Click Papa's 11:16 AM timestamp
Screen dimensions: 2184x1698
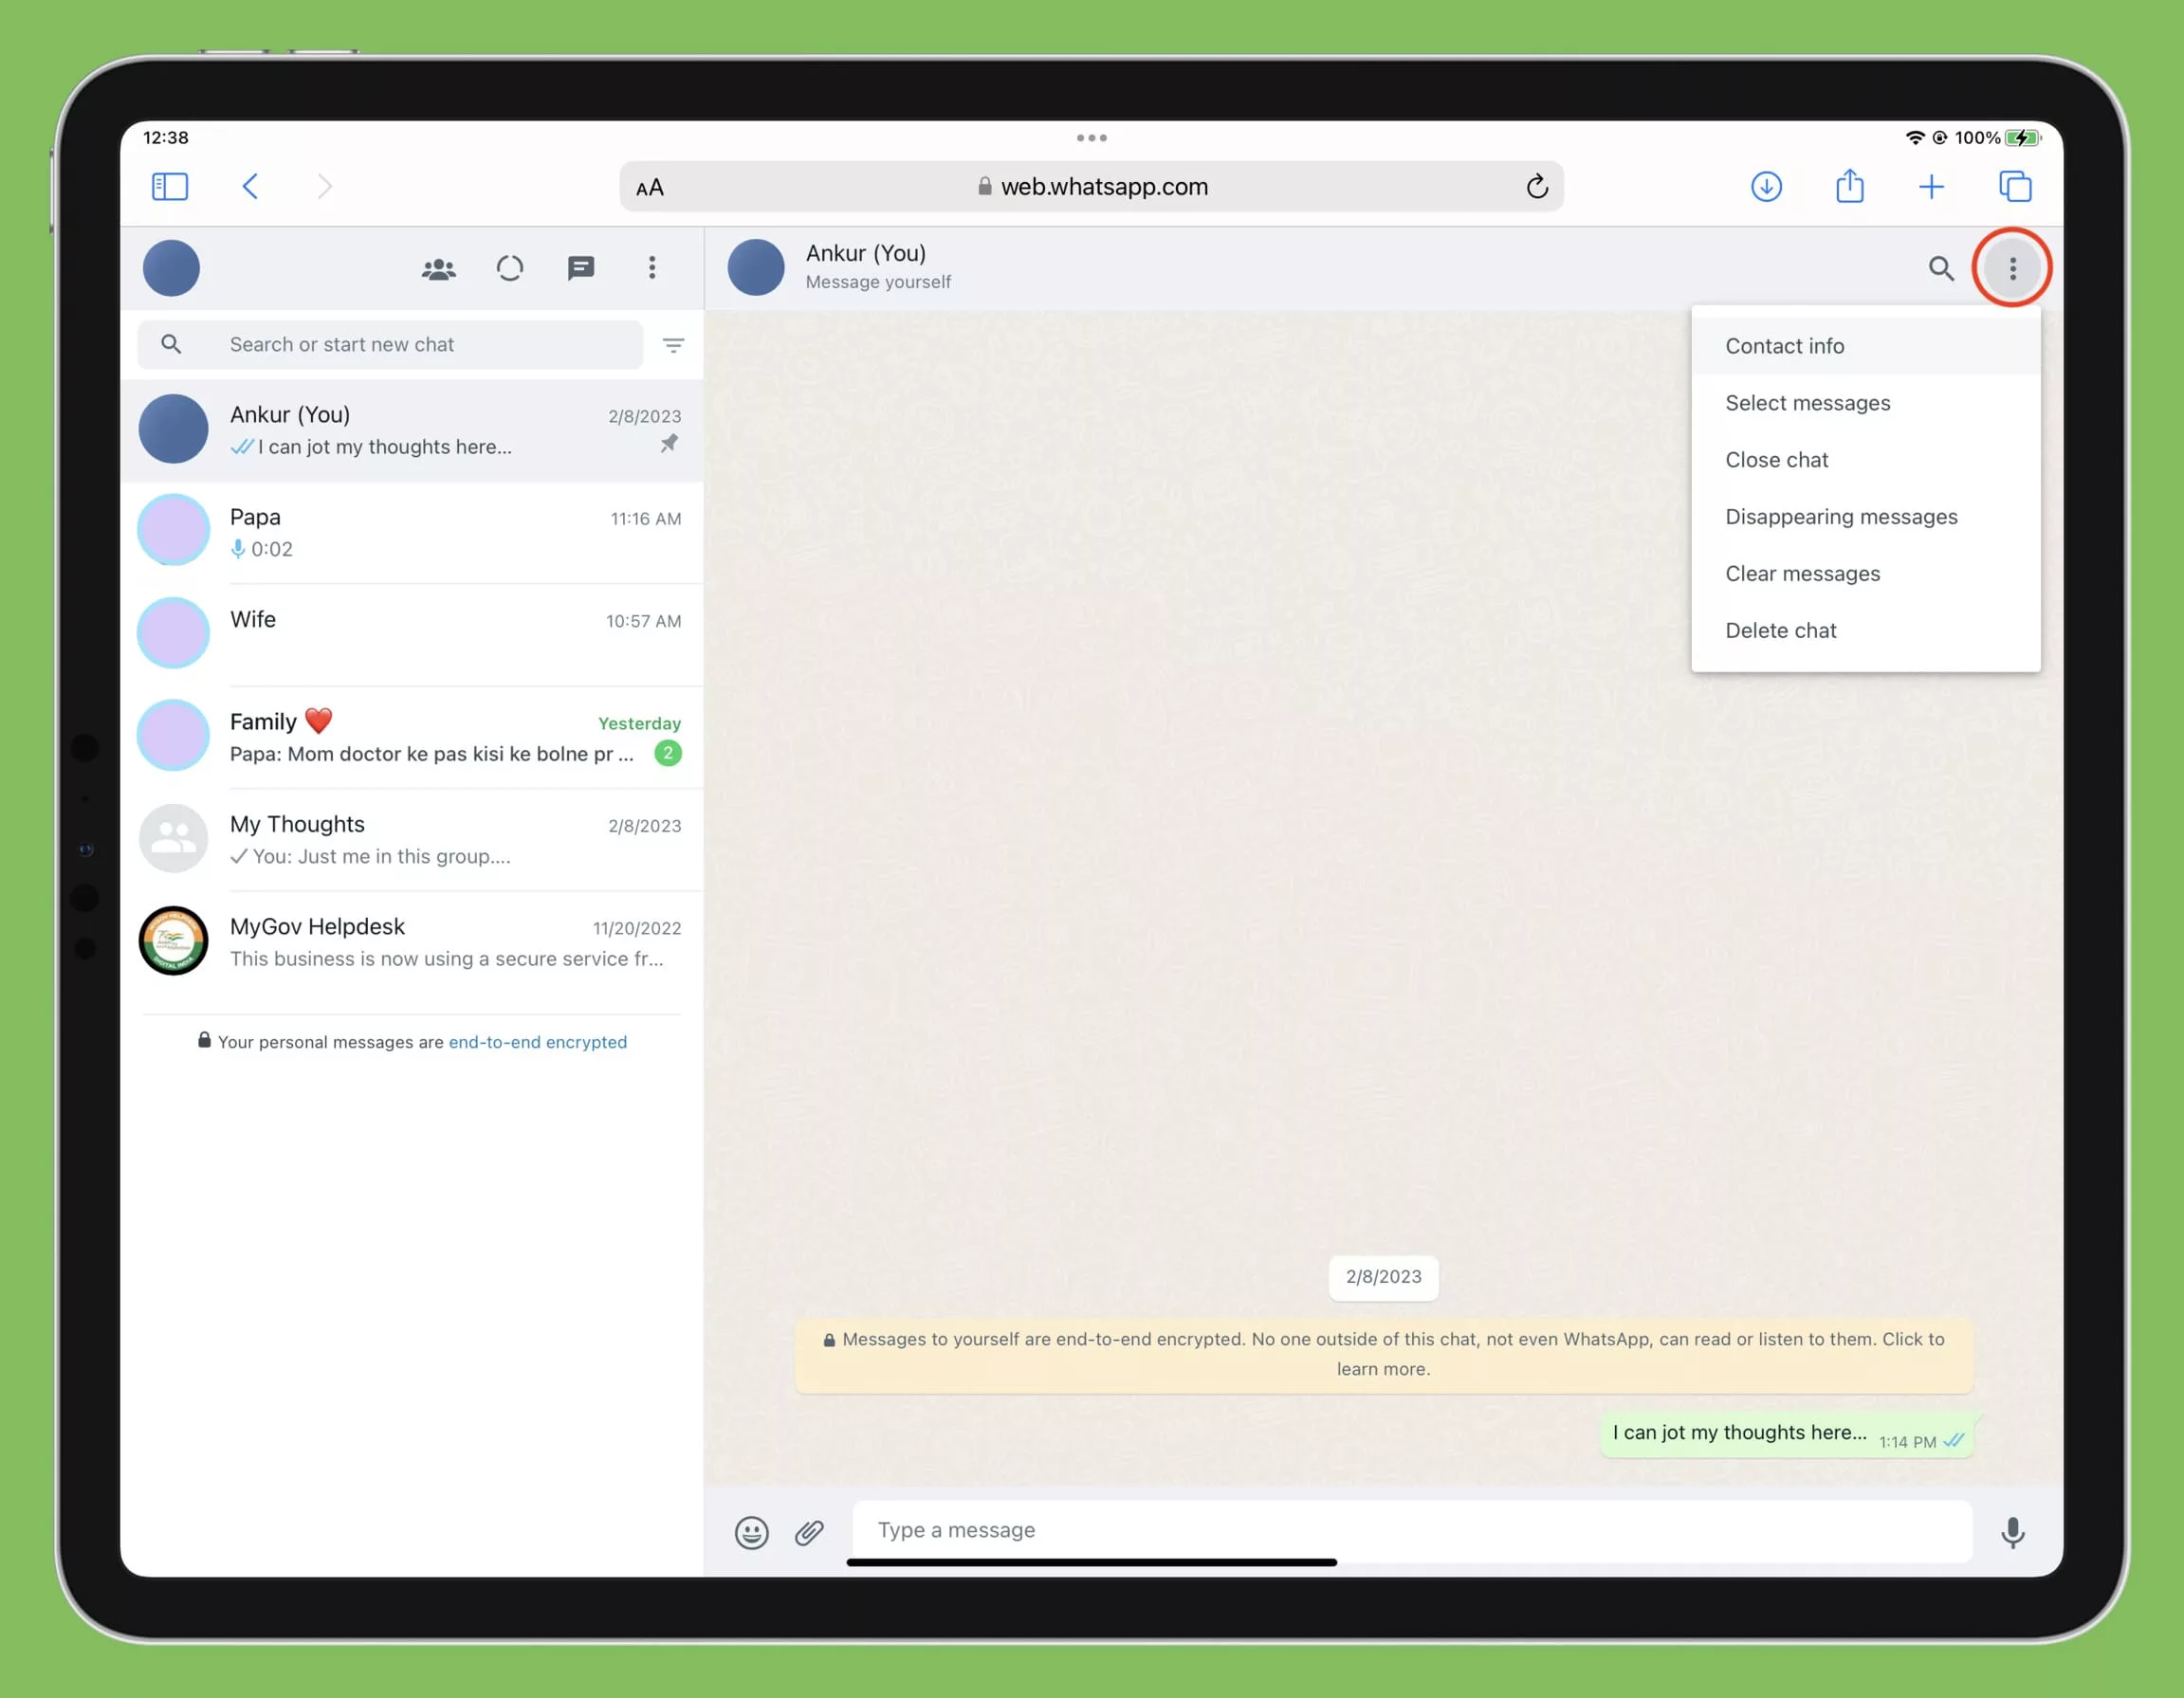click(x=646, y=518)
